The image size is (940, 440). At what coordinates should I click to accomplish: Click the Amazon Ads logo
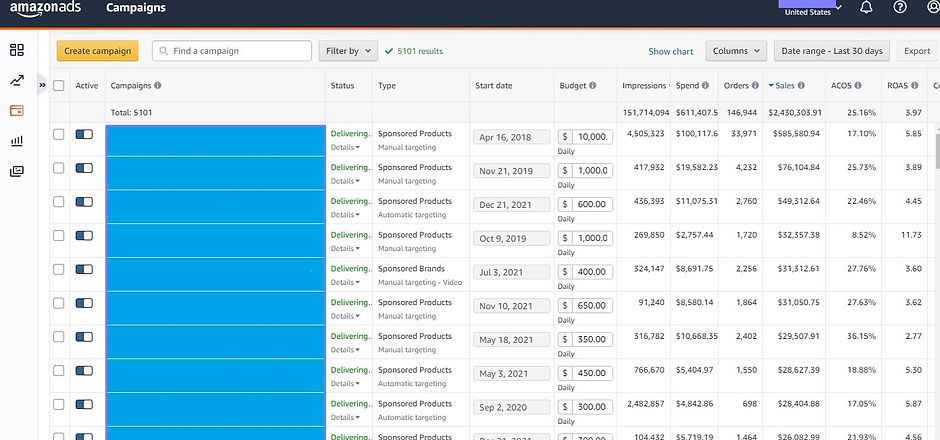(x=45, y=8)
